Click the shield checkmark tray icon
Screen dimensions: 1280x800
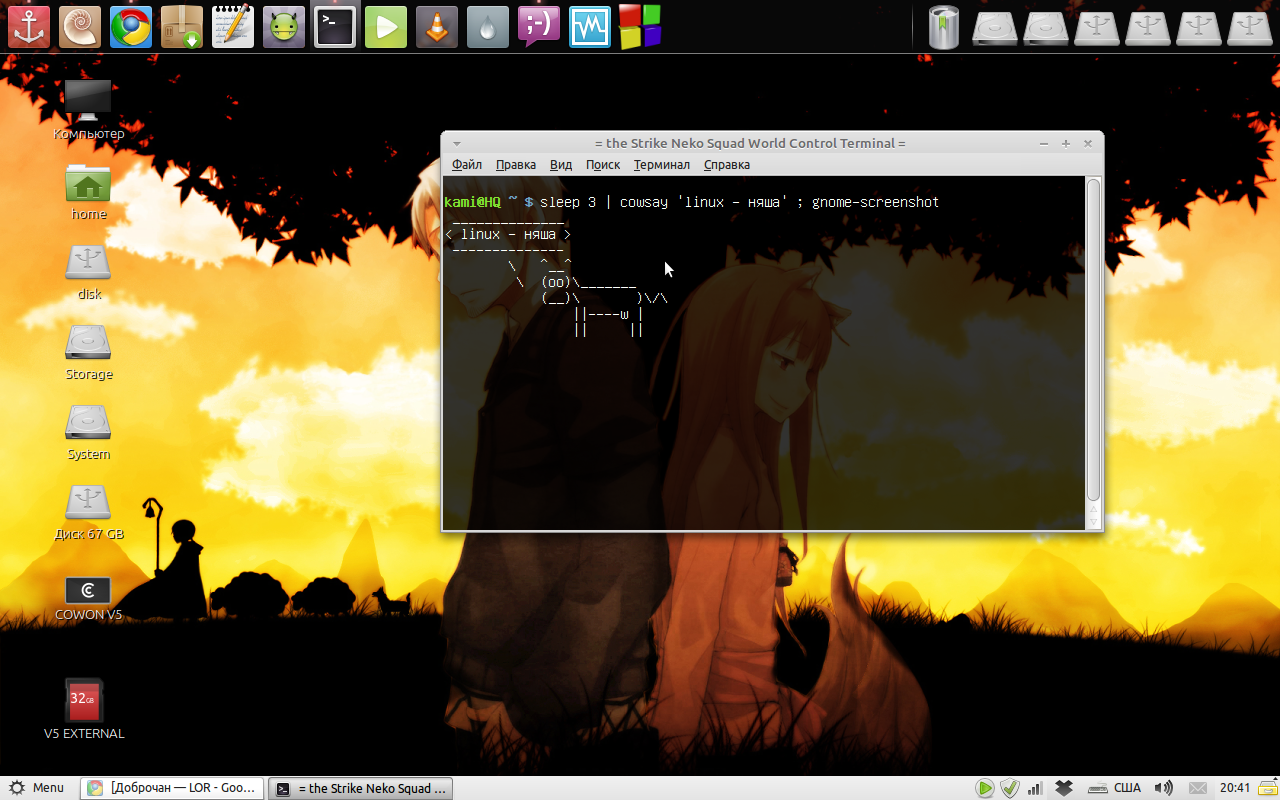1010,788
